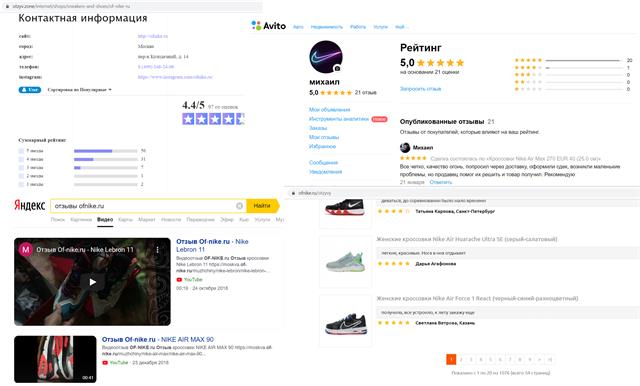Click the blue User badge icon

coord(30,90)
